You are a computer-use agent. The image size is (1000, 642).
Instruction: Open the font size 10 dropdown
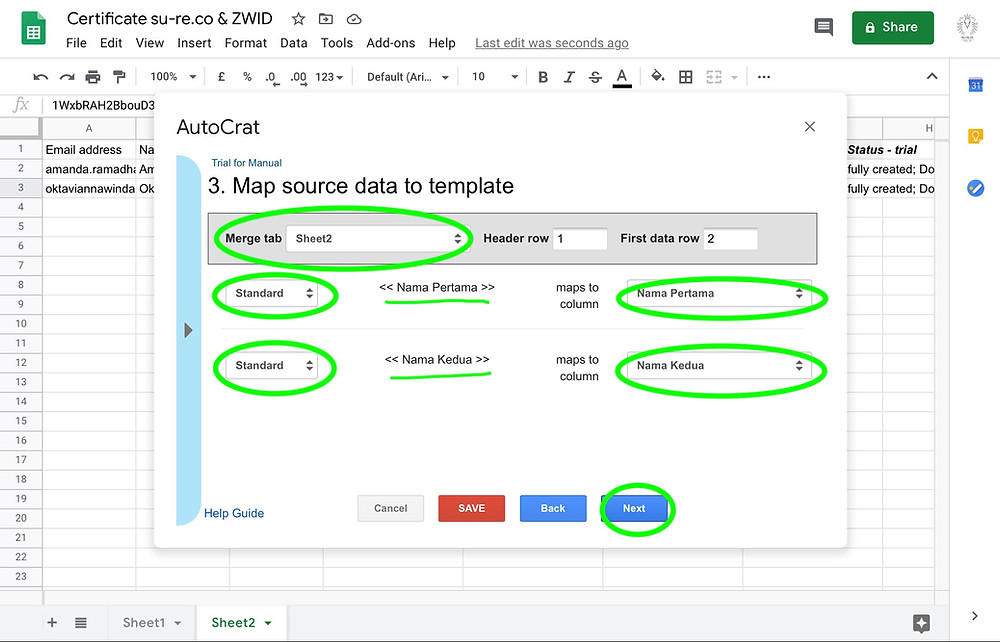pos(495,77)
